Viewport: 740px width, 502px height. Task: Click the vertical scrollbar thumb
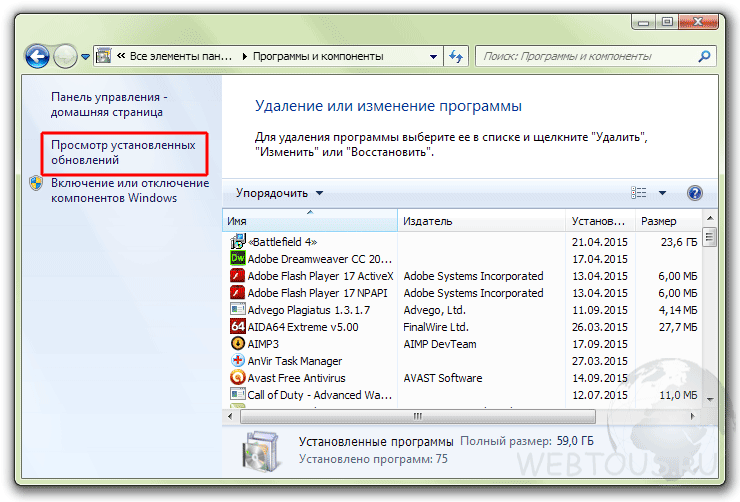click(710, 237)
